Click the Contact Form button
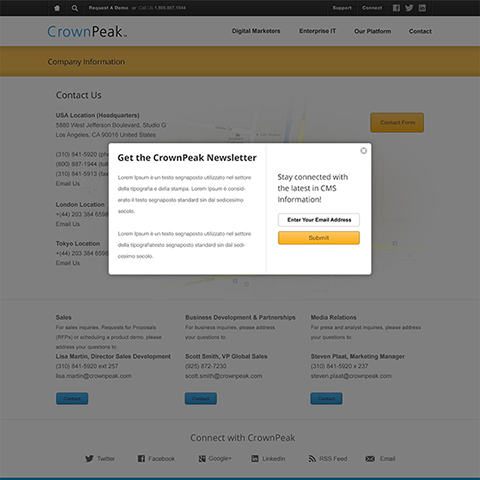Viewport: 480px width, 480px height. 397,122
